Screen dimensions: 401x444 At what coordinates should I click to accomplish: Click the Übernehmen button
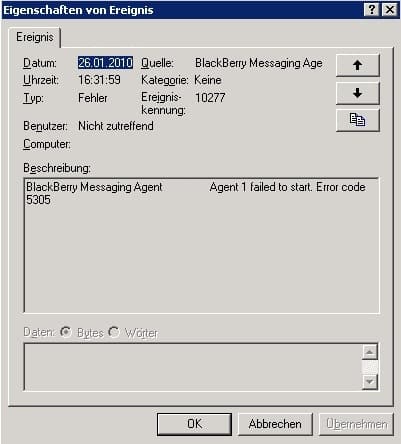click(x=356, y=424)
